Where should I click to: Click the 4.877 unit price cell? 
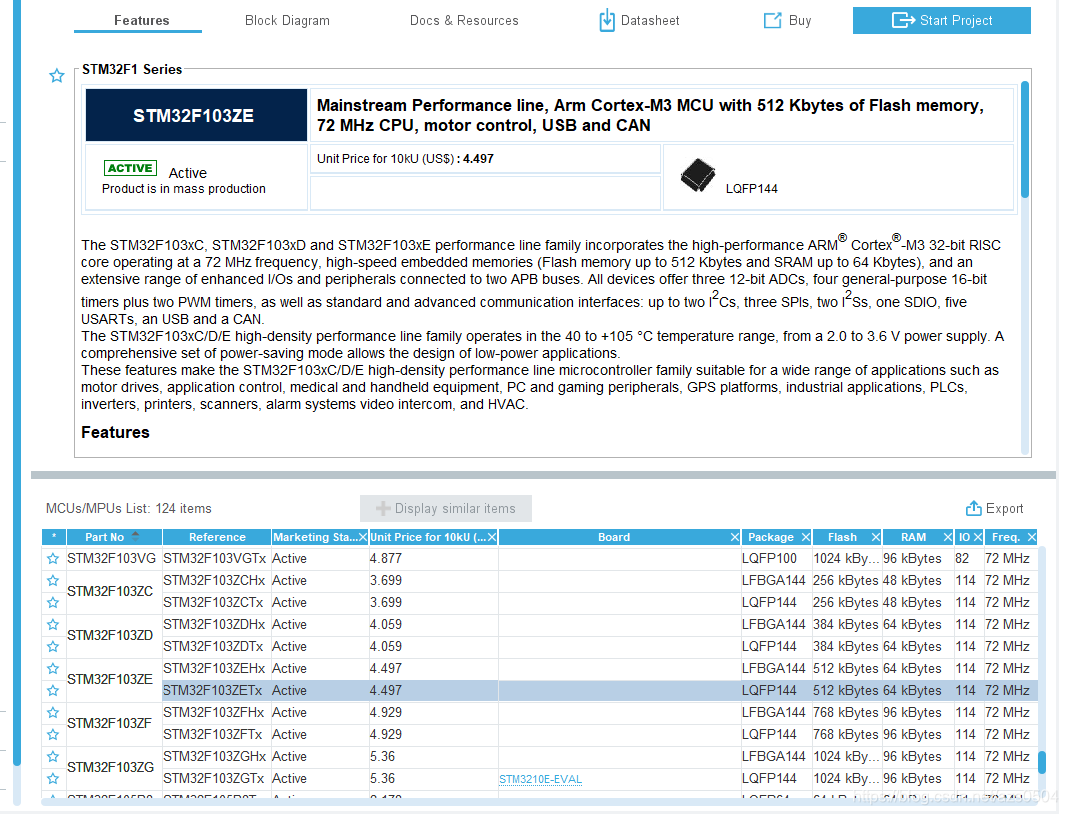(x=433, y=558)
